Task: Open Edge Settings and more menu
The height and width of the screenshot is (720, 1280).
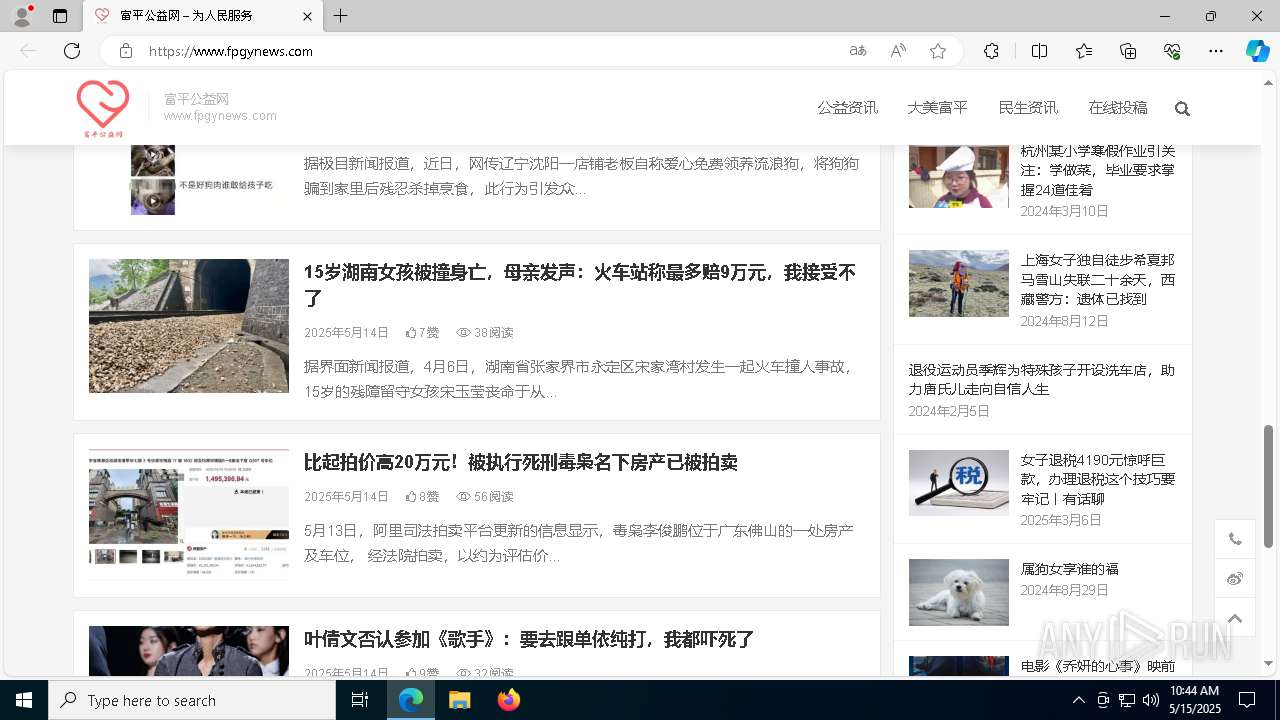Action: pos(1216,51)
